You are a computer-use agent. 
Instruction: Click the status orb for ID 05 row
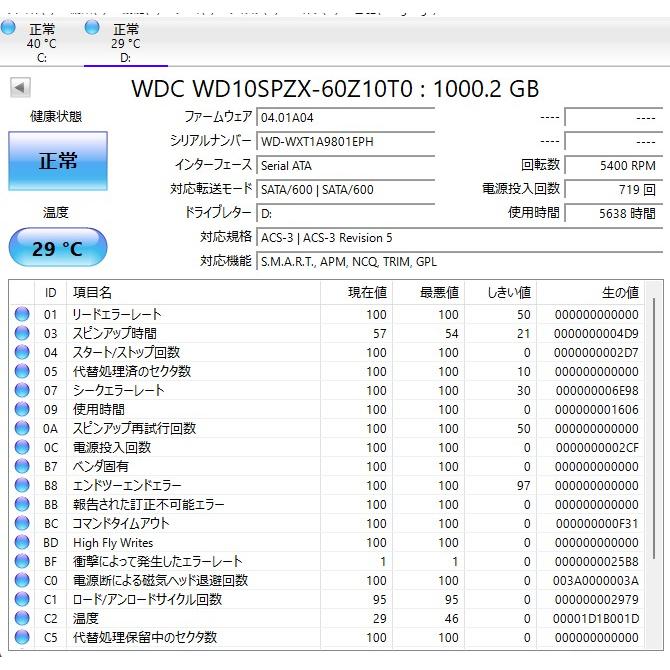click(x=22, y=371)
